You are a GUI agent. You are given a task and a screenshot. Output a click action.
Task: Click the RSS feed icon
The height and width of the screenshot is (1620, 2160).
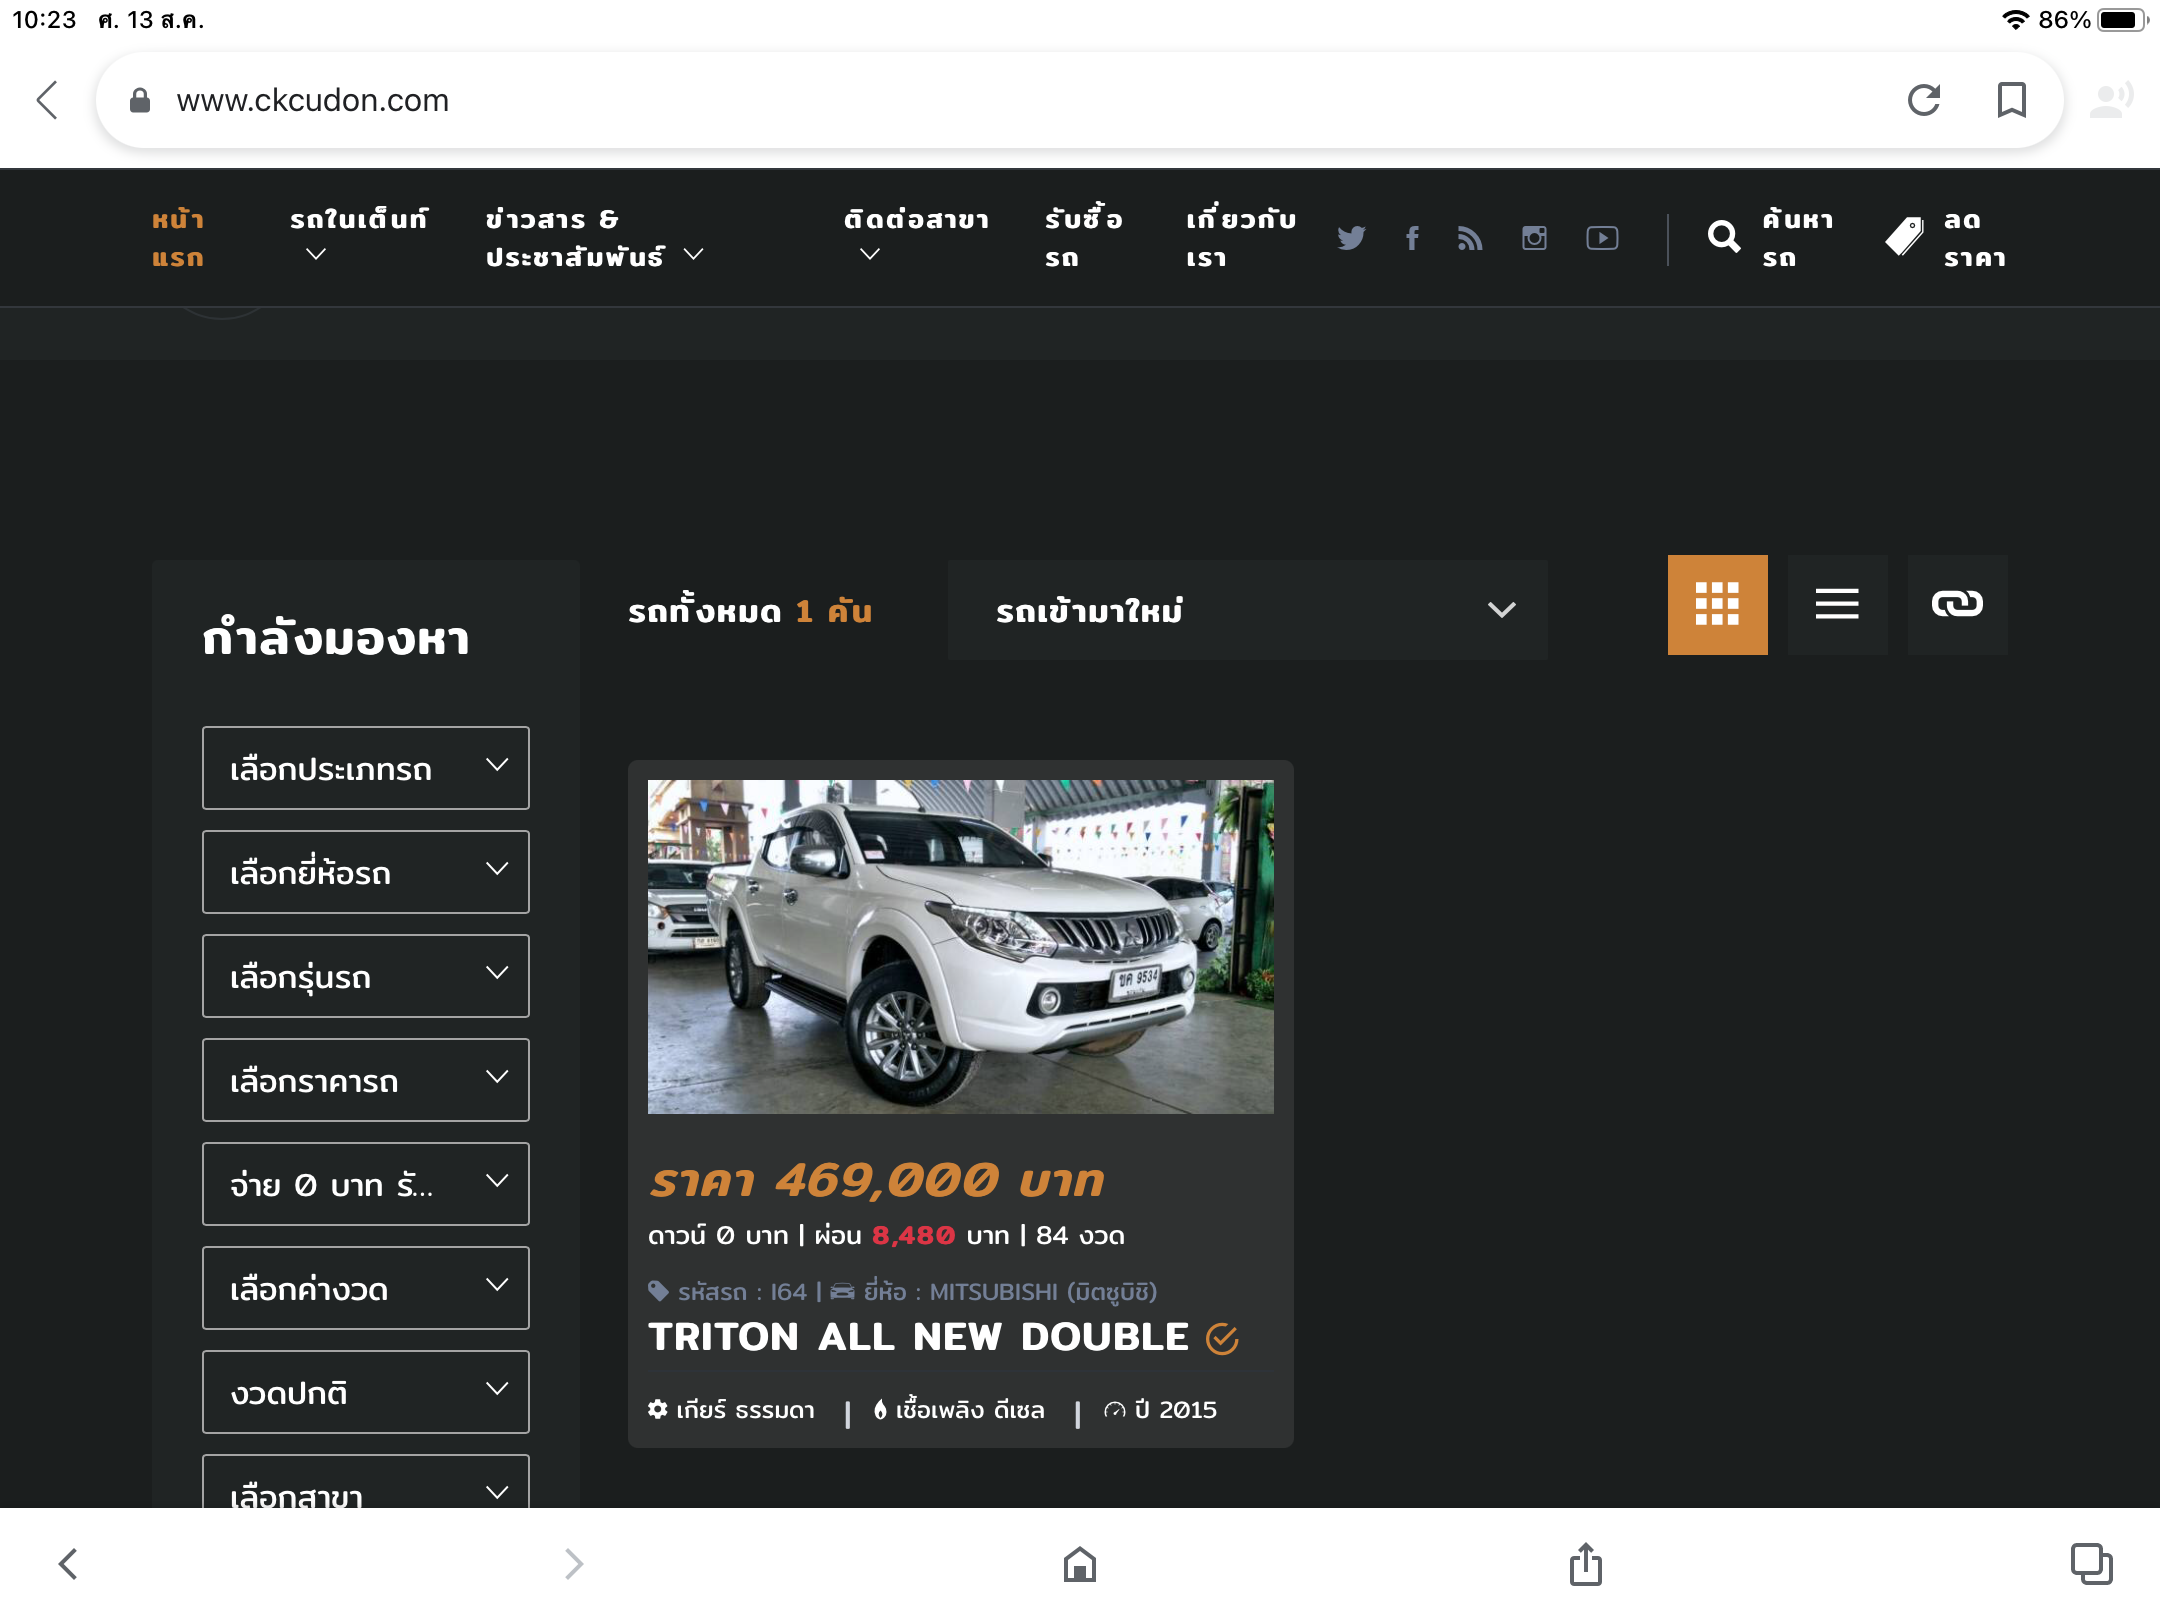point(1469,238)
